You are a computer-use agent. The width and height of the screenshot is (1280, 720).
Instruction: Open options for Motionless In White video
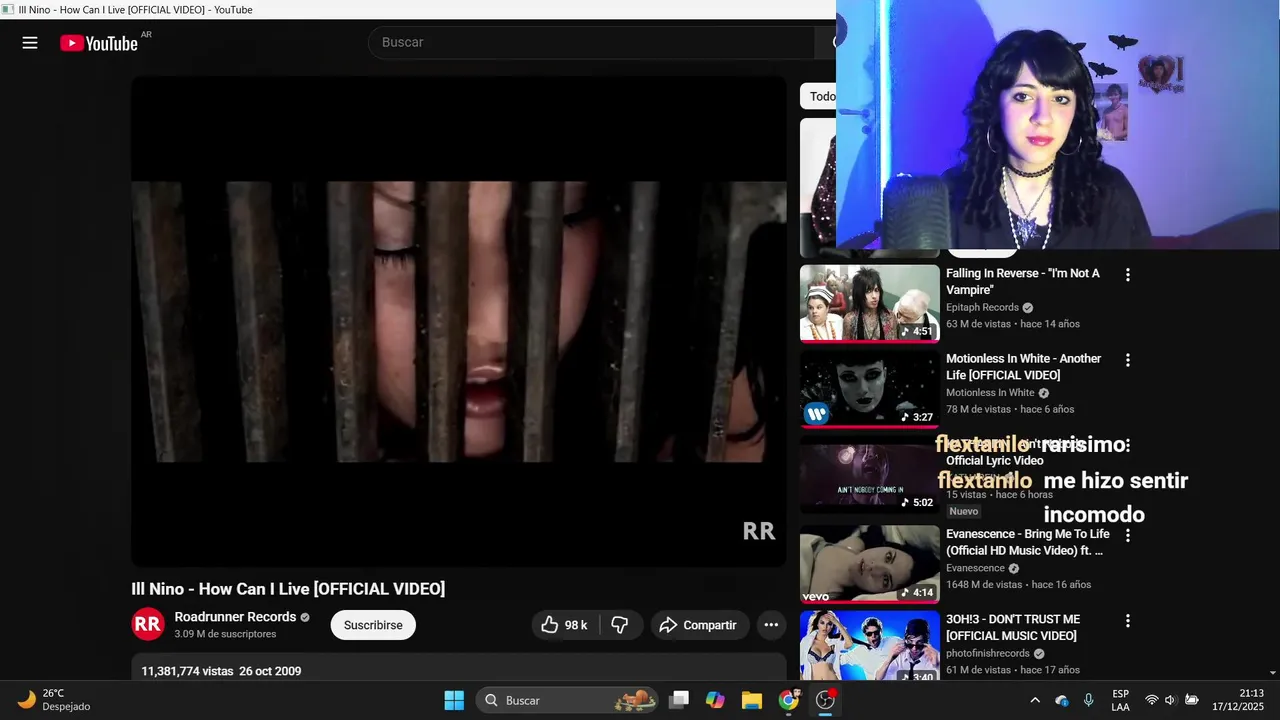[x=1128, y=360]
